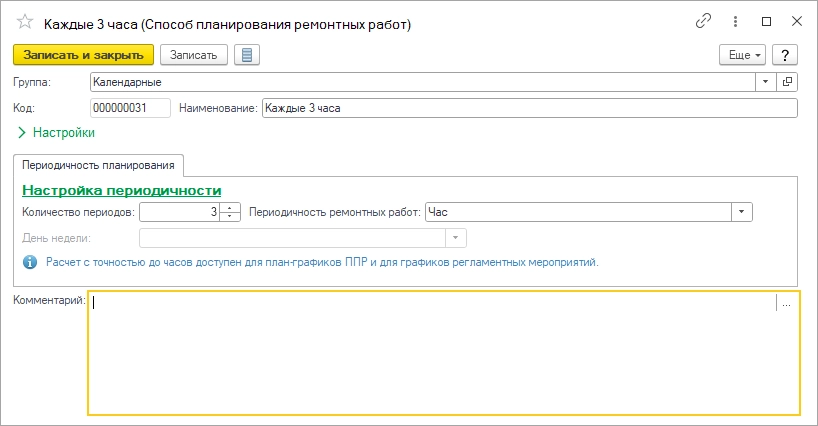
Task: Expand the Группа dropdown list
Action: pyautogui.click(x=765, y=82)
